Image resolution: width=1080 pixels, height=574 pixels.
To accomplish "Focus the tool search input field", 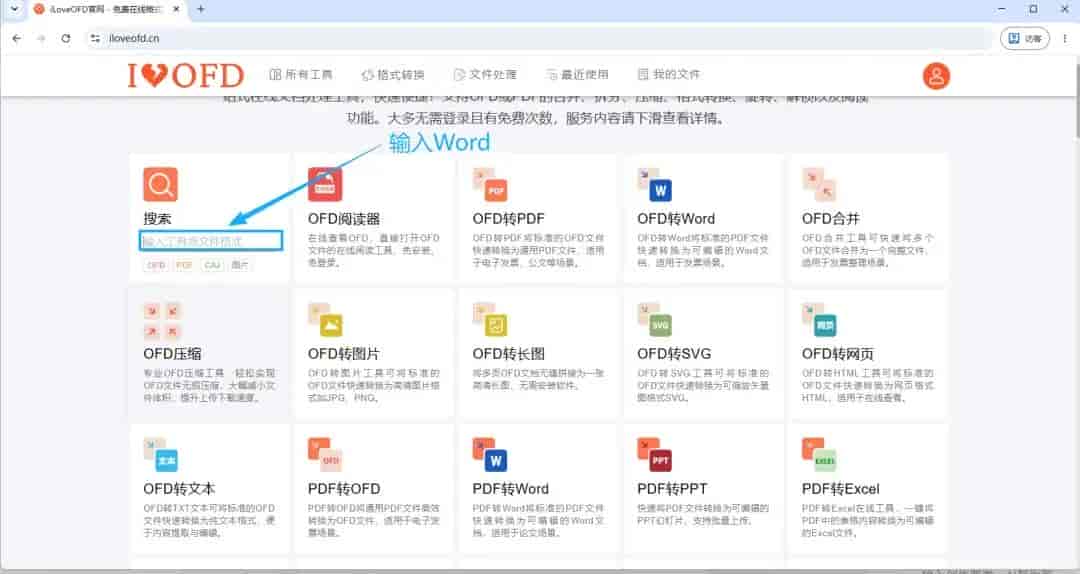I will [x=211, y=241].
